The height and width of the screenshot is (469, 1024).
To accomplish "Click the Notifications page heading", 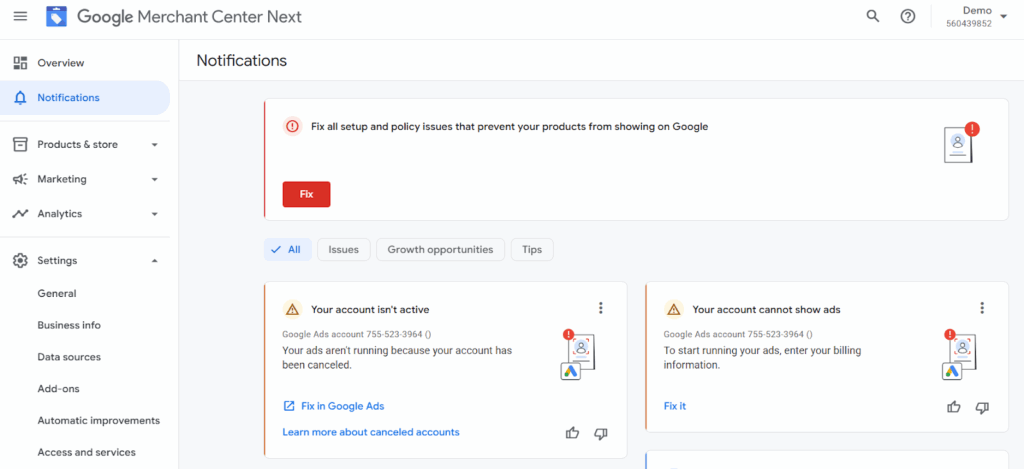I will (242, 61).
